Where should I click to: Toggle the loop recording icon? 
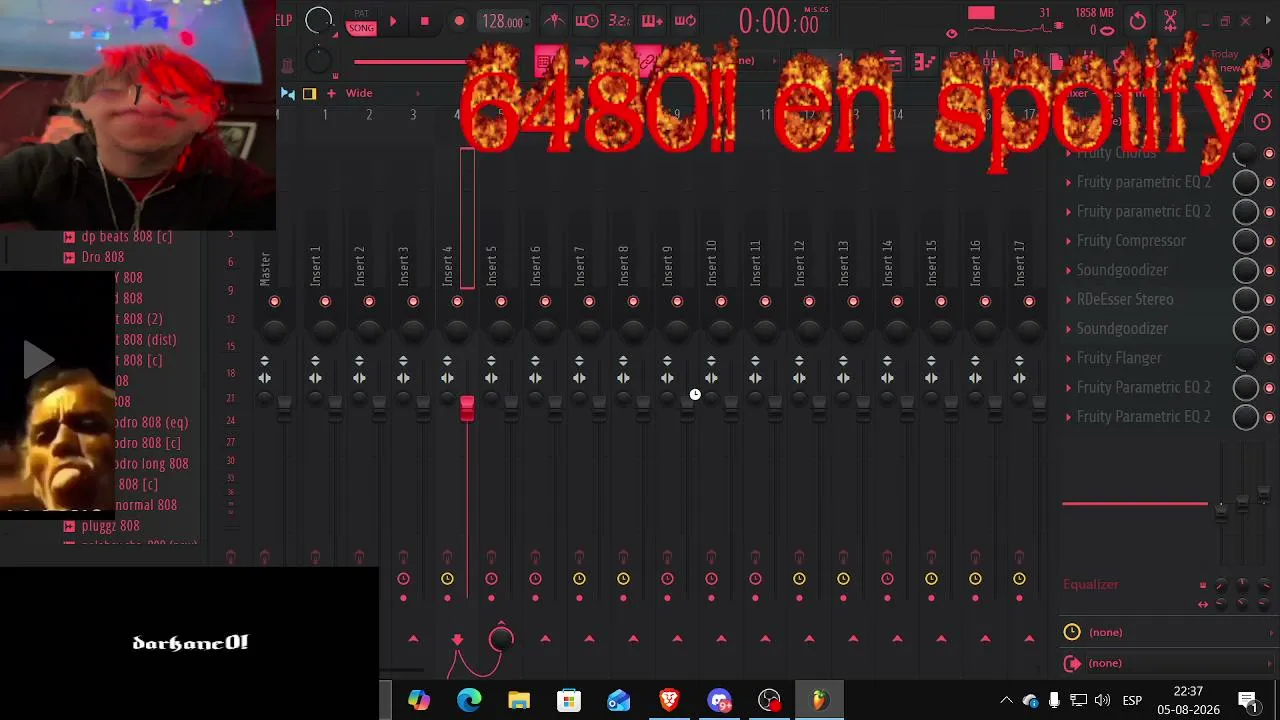coord(685,21)
